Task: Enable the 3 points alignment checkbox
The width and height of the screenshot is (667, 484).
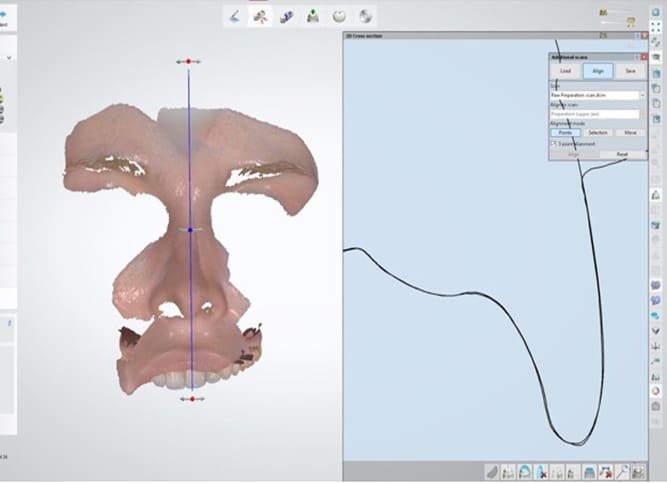Action: click(554, 143)
